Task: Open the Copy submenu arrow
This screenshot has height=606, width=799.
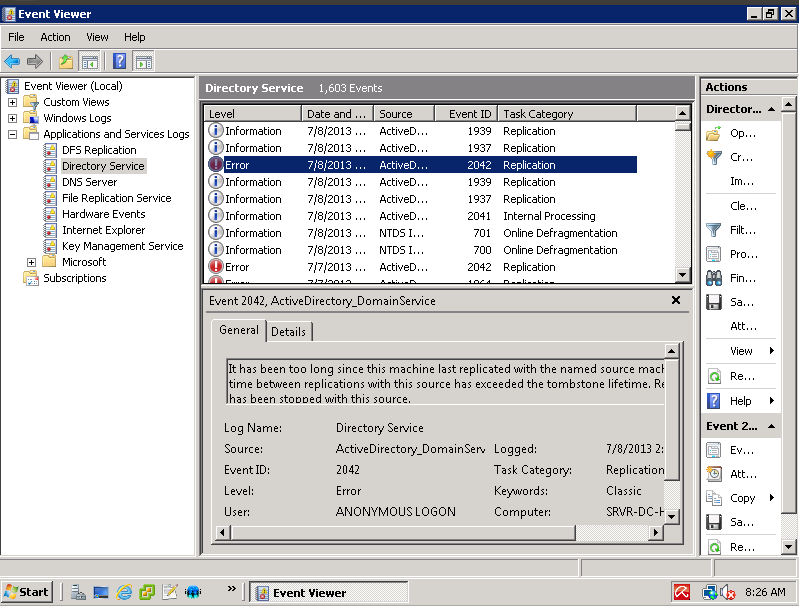Action: pyautogui.click(x=772, y=497)
